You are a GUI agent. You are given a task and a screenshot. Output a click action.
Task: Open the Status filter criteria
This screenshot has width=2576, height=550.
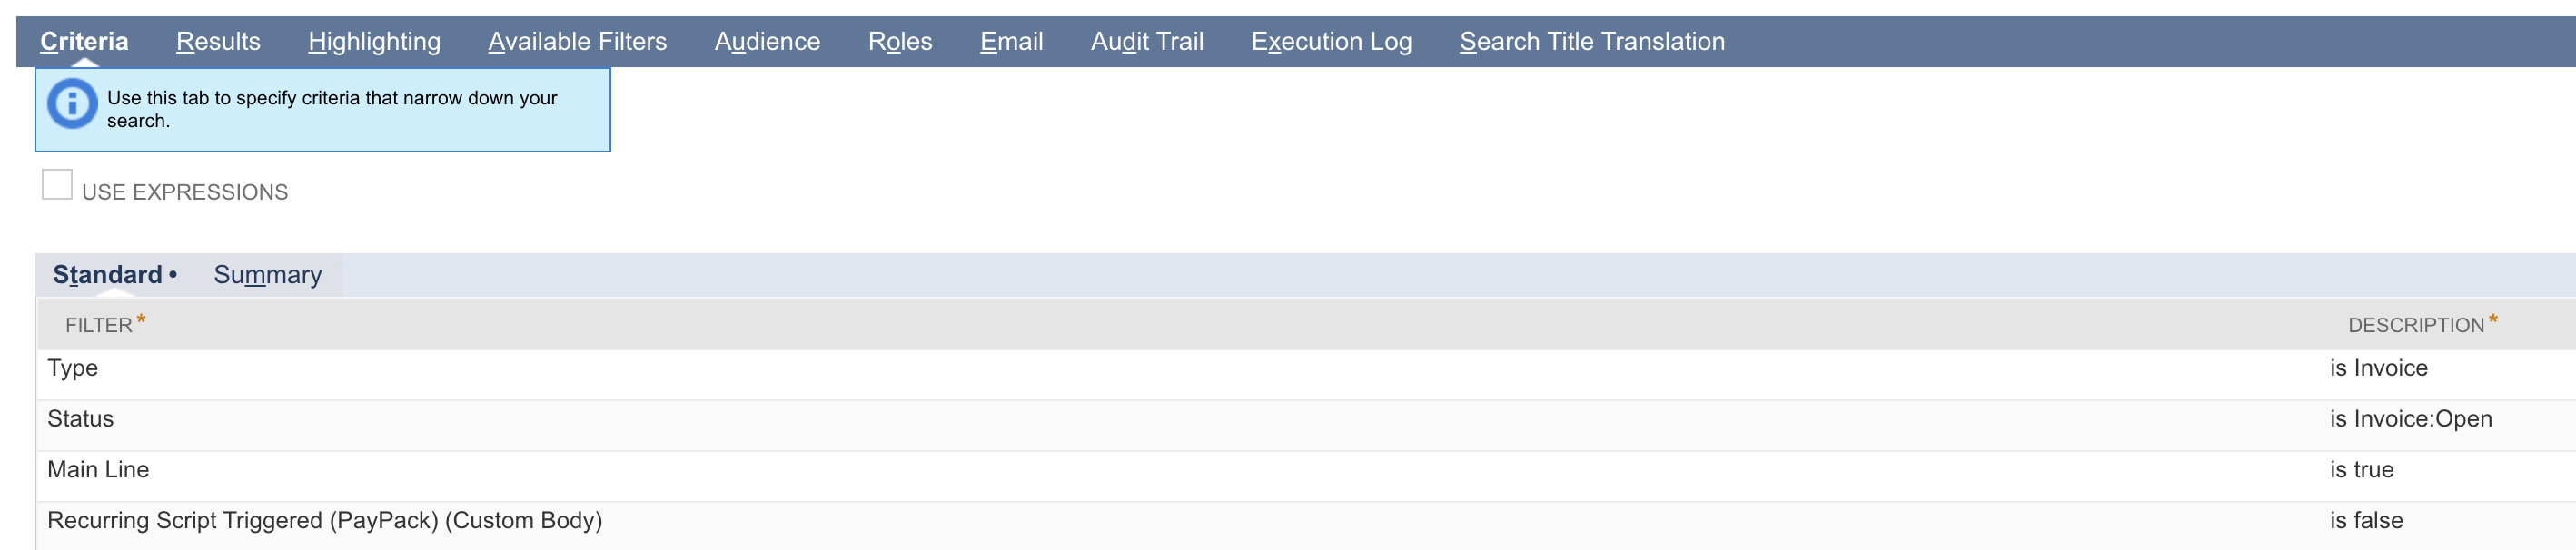tap(80, 418)
